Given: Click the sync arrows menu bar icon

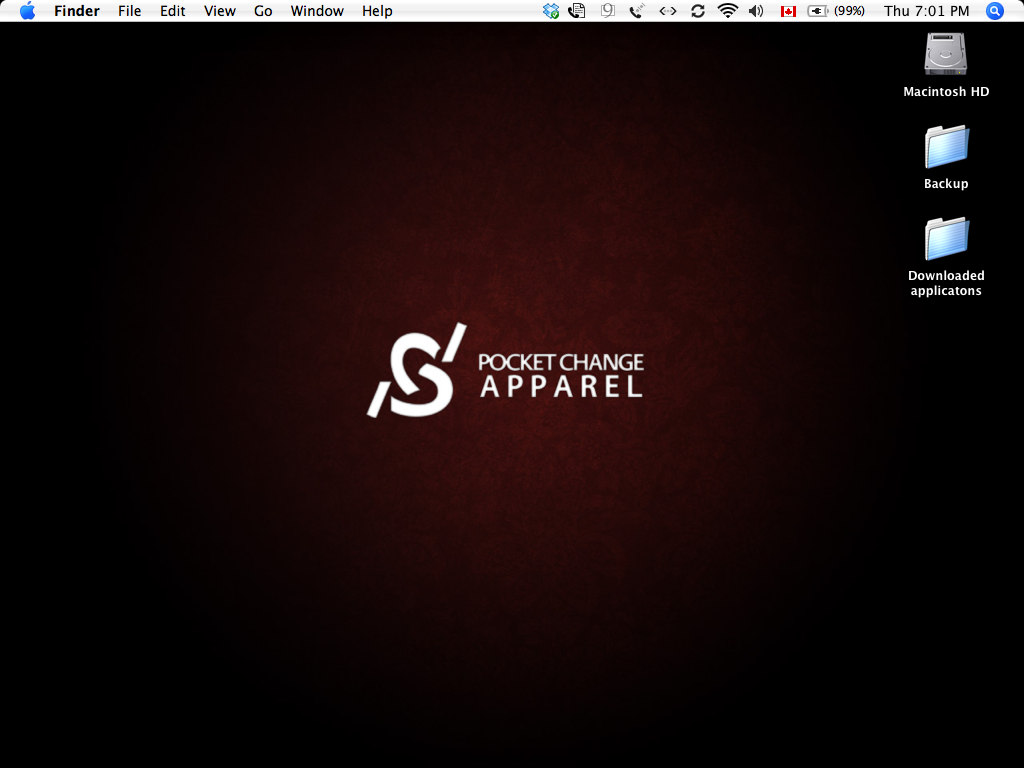Looking at the screenshot, I should click(697, 11).
